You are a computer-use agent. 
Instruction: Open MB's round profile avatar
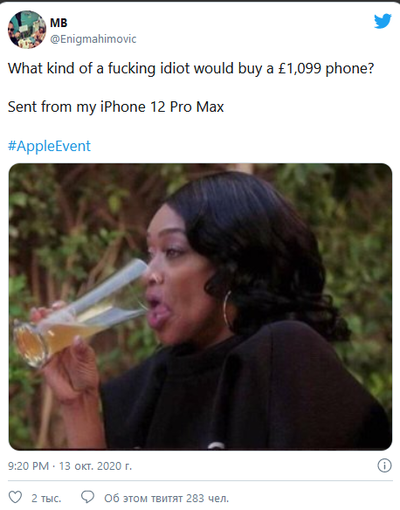[x=27, y=29]
